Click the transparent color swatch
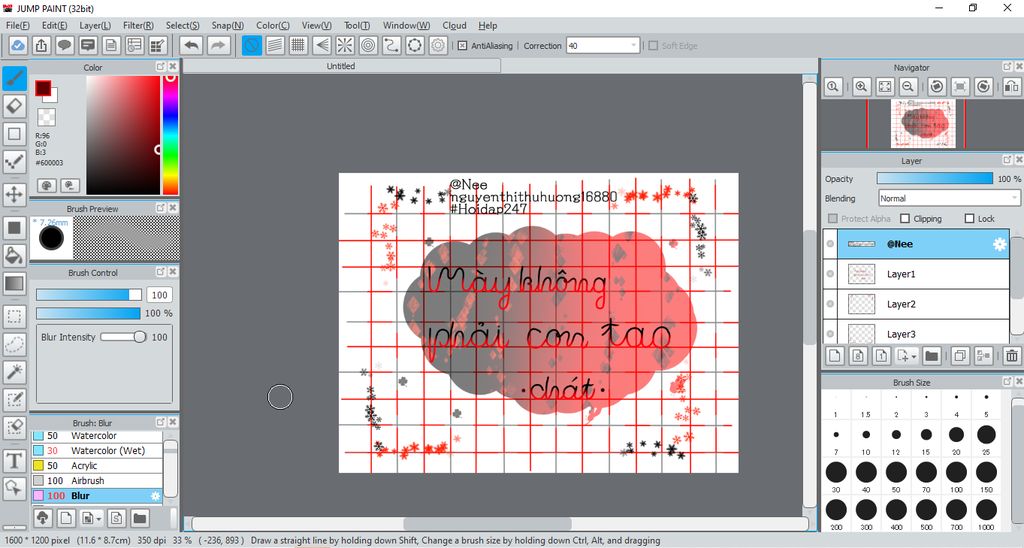 point(46,118)
